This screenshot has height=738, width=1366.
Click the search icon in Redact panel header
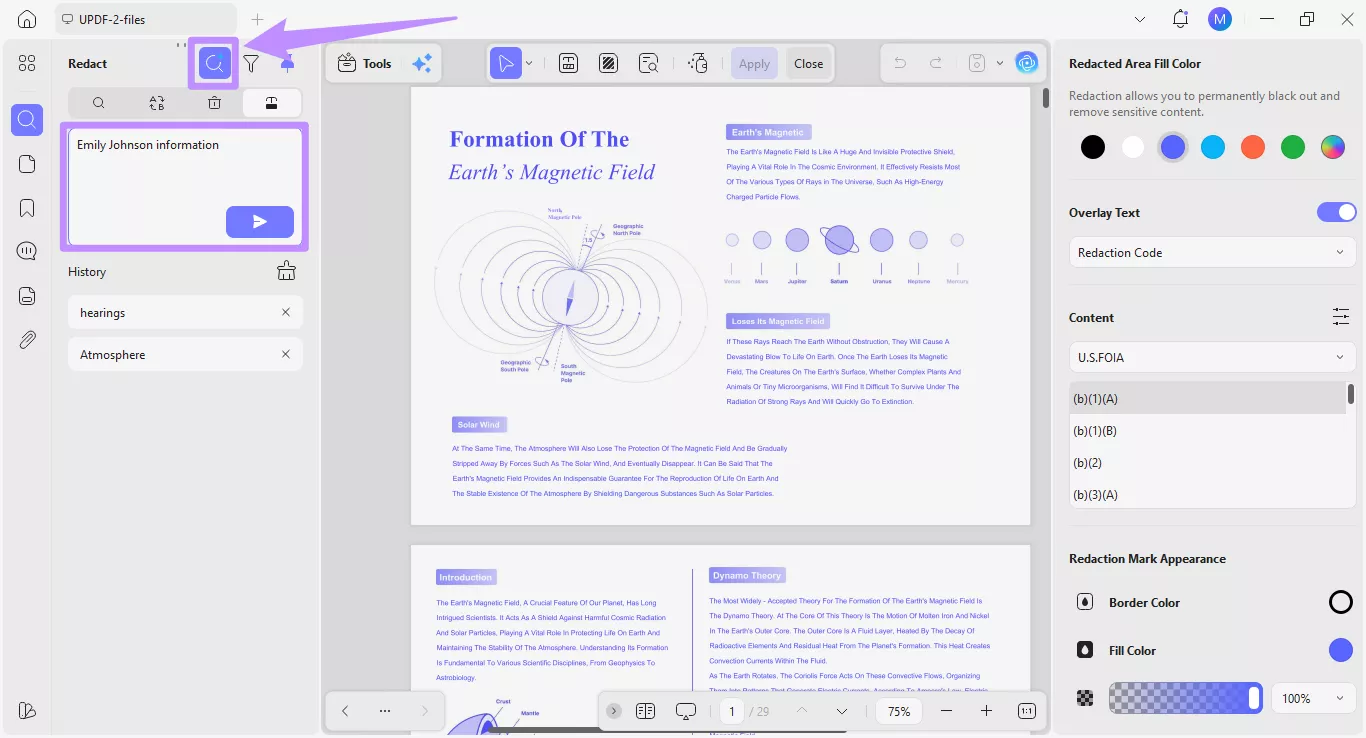click(214, 63)
